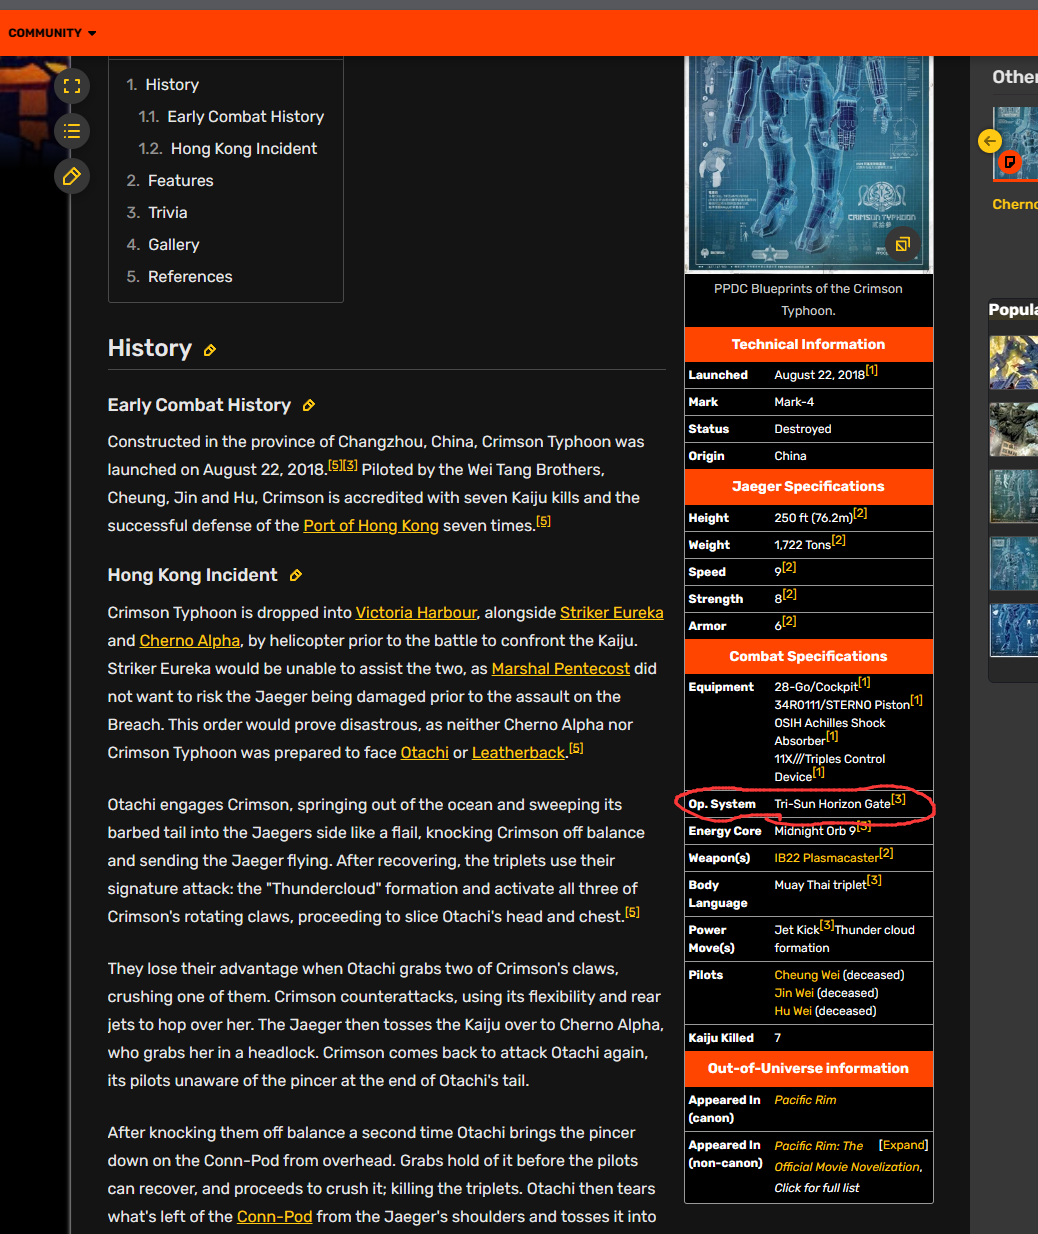
Task: Jump to Early Combat History contents entry
Action: point(245,117)
